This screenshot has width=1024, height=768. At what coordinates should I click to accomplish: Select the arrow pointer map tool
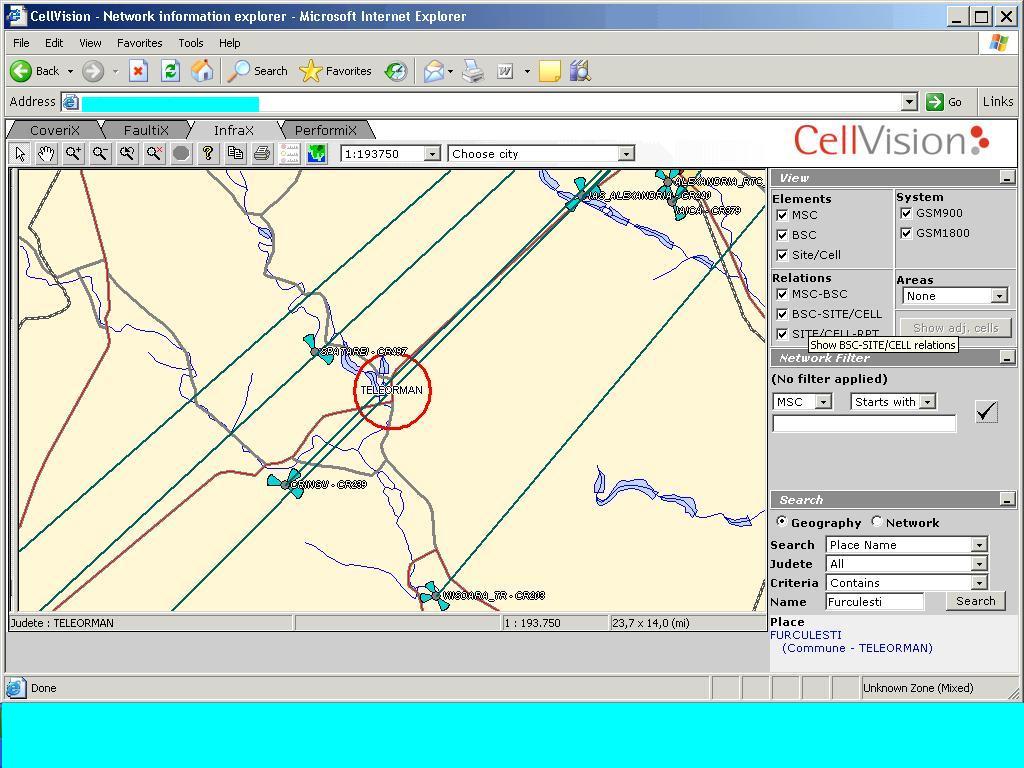20,153
